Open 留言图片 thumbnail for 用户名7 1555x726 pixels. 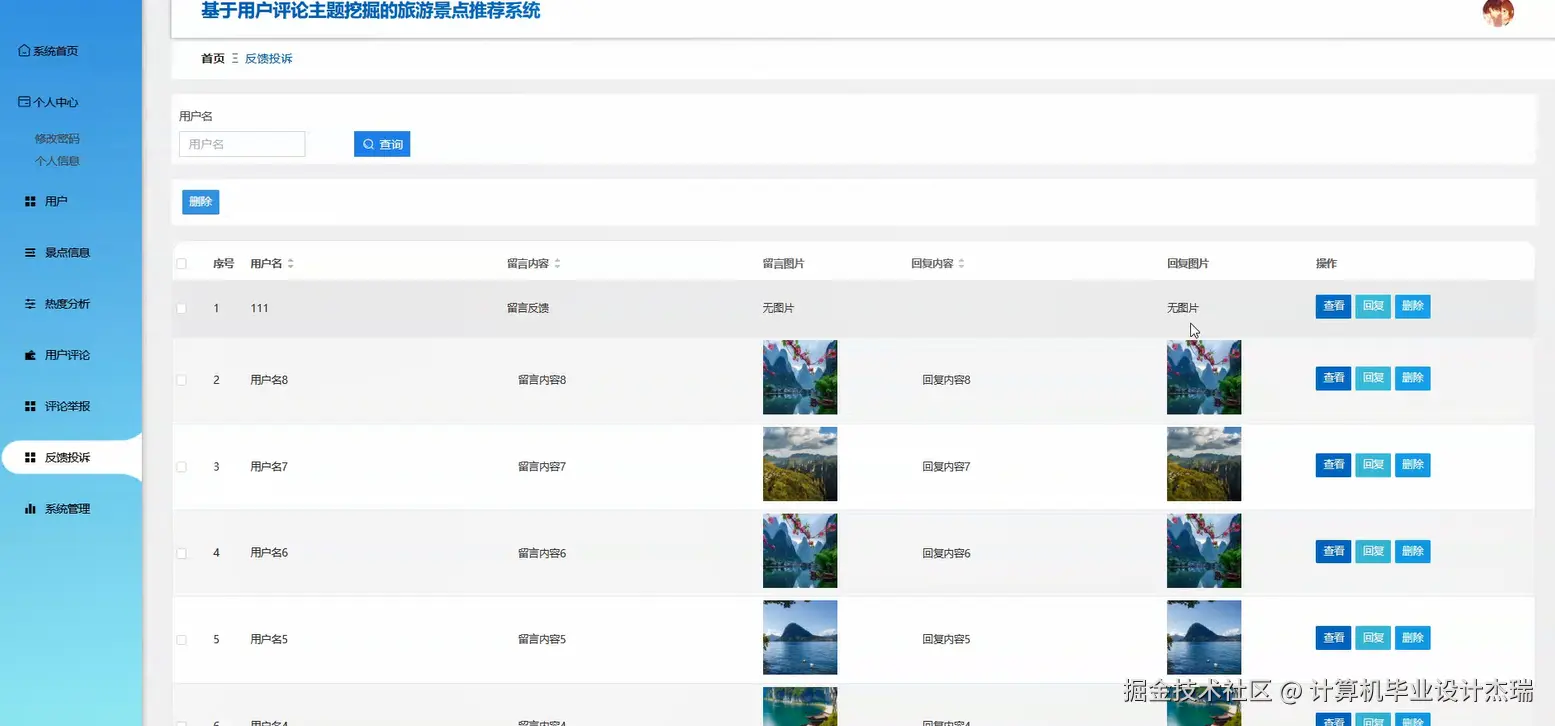[x=800, y=464]
